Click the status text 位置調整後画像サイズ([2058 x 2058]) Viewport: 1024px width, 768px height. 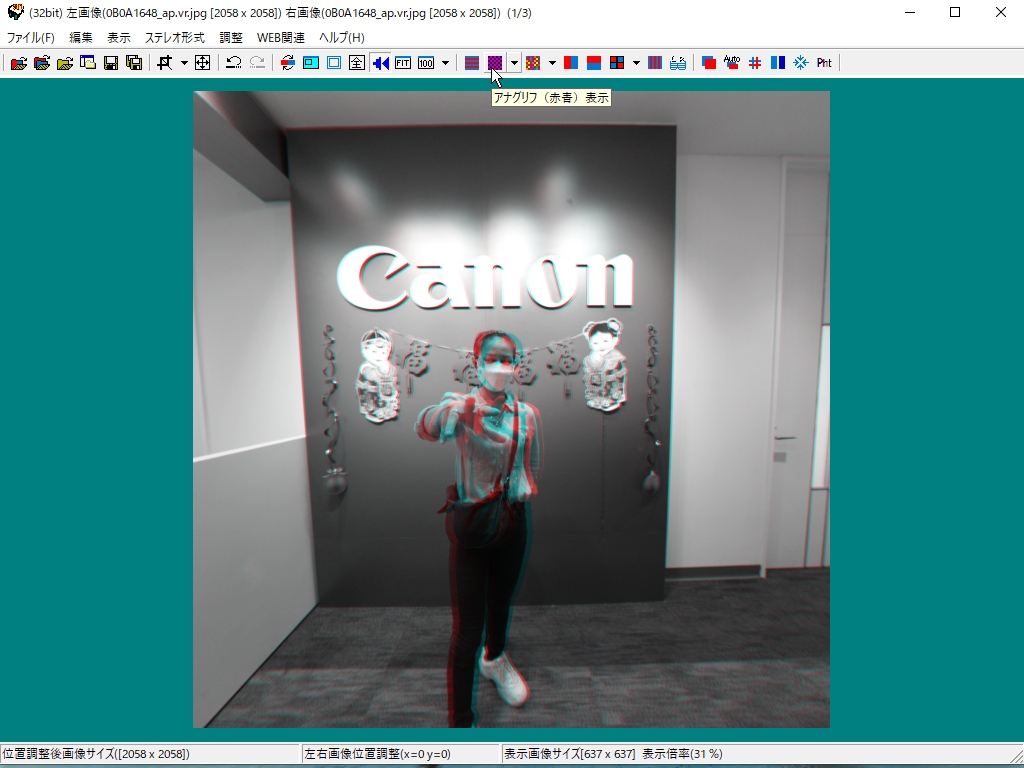96,754
